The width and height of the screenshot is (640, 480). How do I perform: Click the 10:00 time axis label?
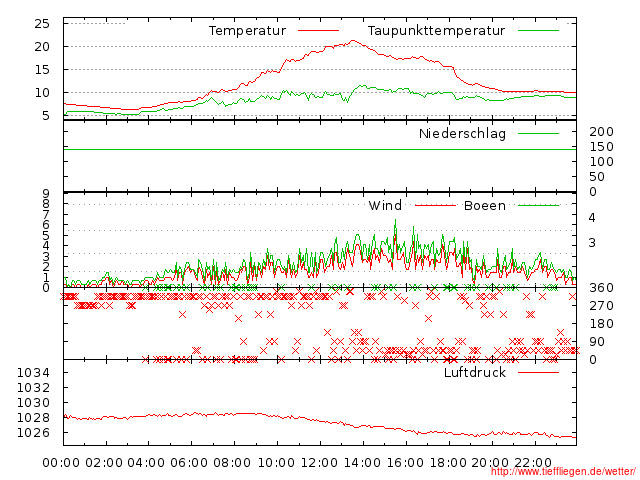276,463
